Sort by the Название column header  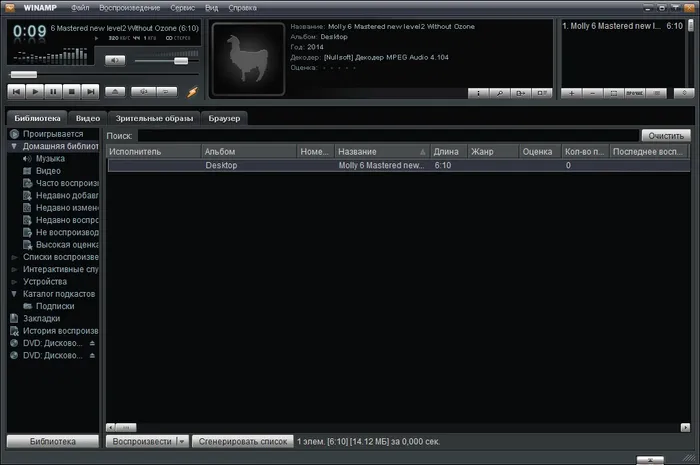pos(382,152)
